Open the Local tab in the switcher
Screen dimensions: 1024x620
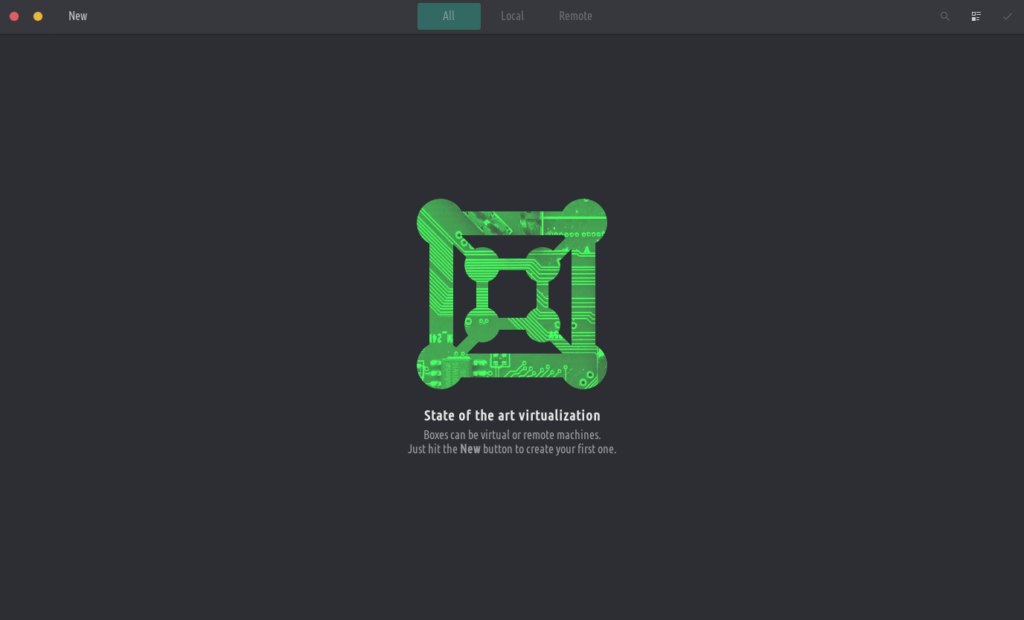512,16
